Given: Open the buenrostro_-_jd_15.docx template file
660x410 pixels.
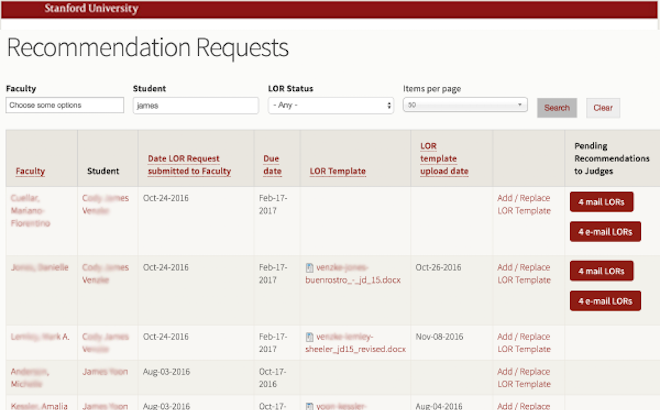Looking at the screenshot, I should tap(353, 274).
